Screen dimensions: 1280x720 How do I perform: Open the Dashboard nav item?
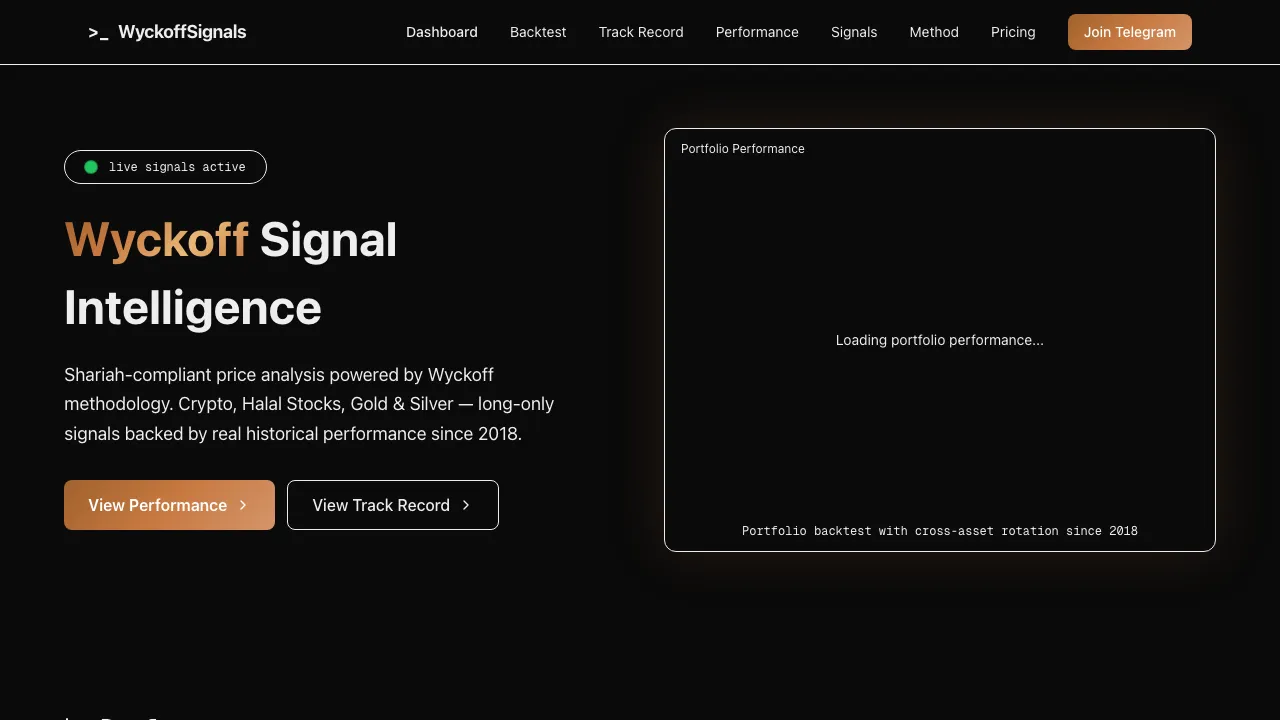pos(441,32)
